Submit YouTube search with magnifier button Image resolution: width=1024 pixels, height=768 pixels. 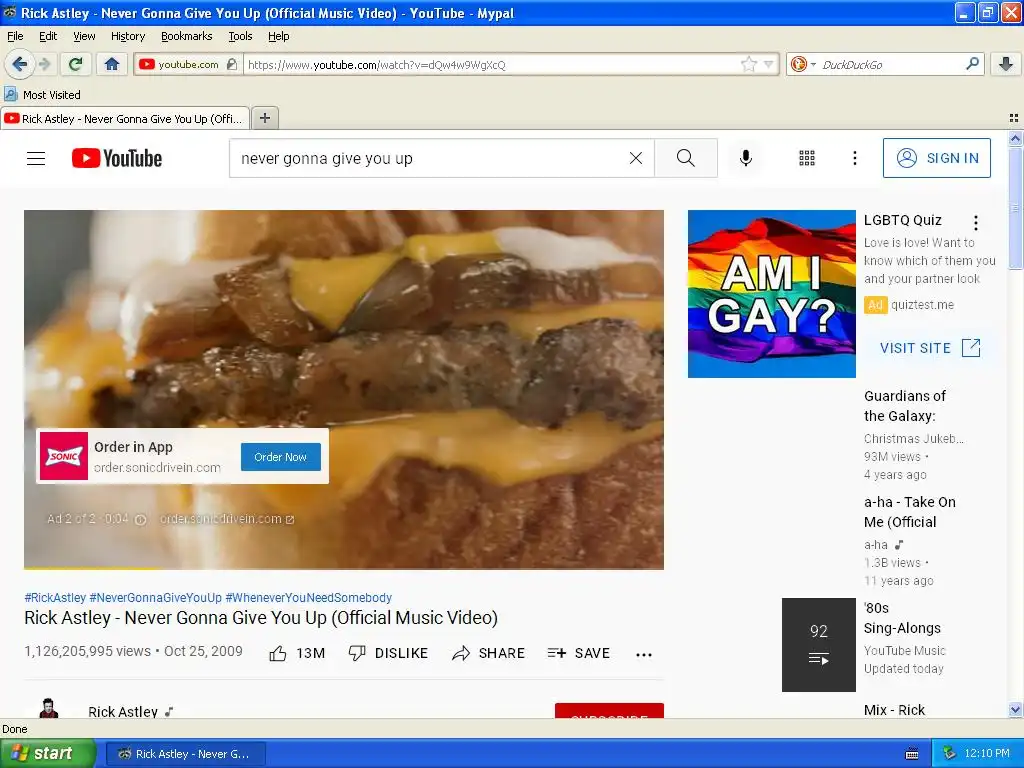686,158
